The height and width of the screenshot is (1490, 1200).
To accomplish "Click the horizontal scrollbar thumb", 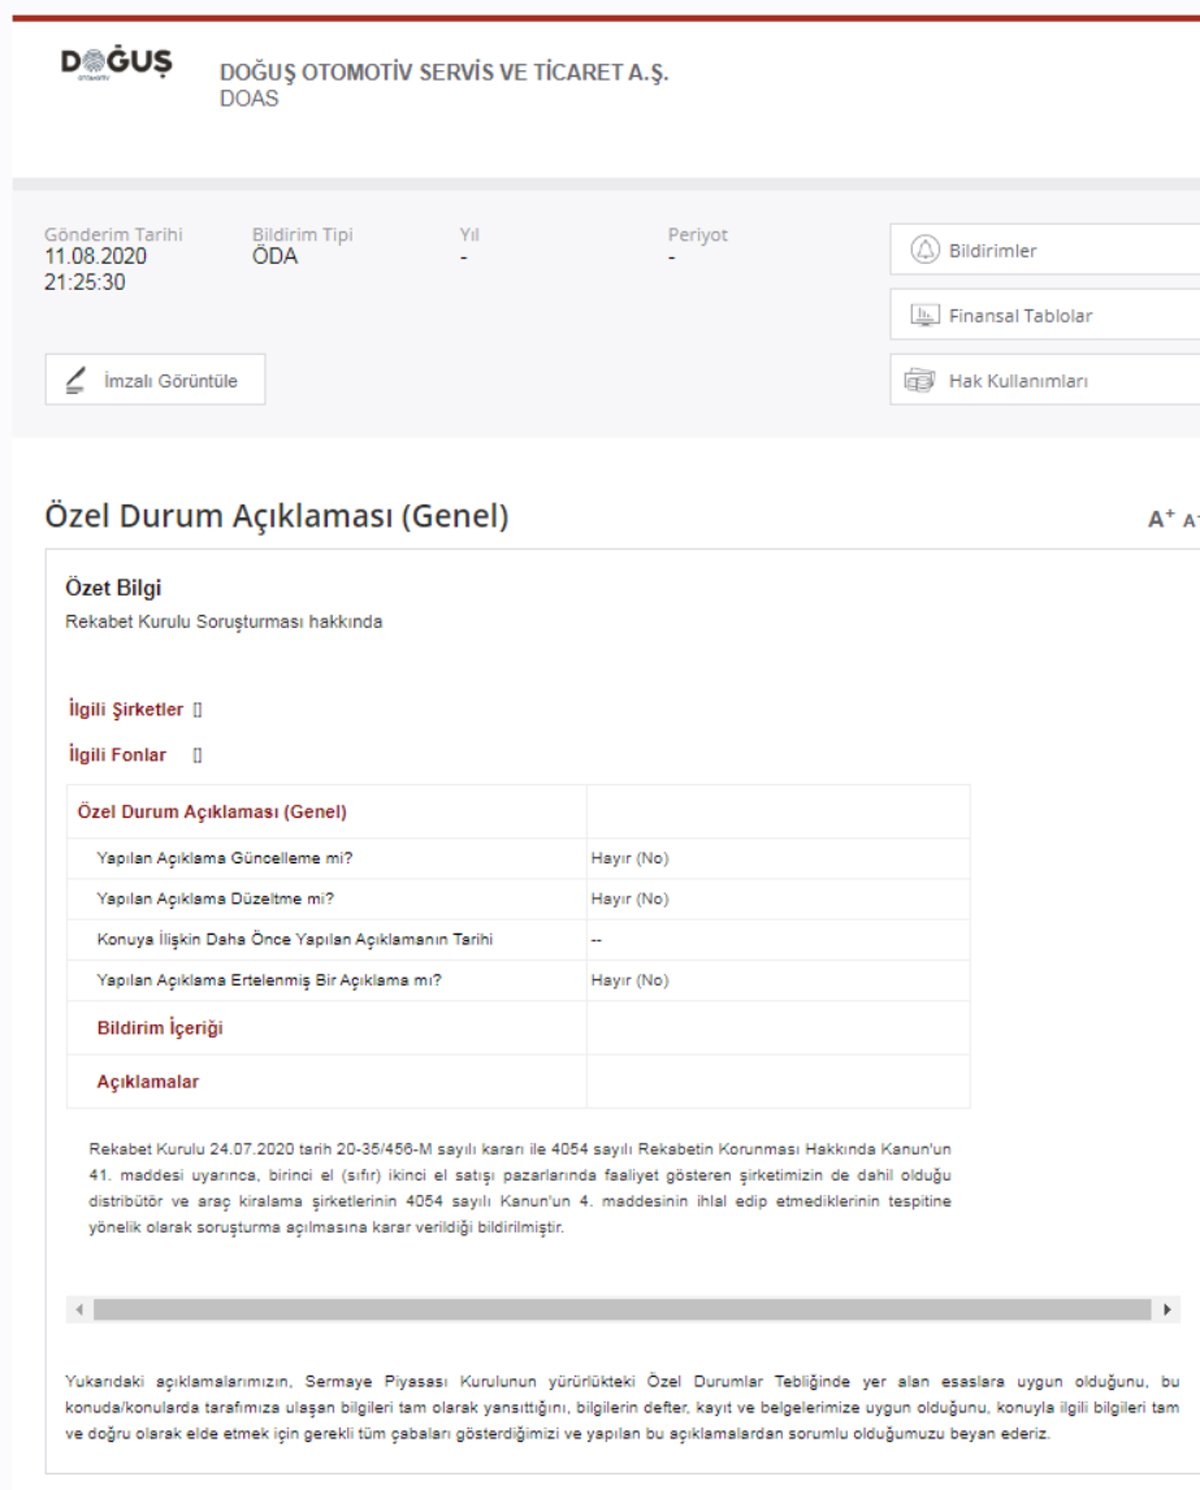I will click(622, 1309).
